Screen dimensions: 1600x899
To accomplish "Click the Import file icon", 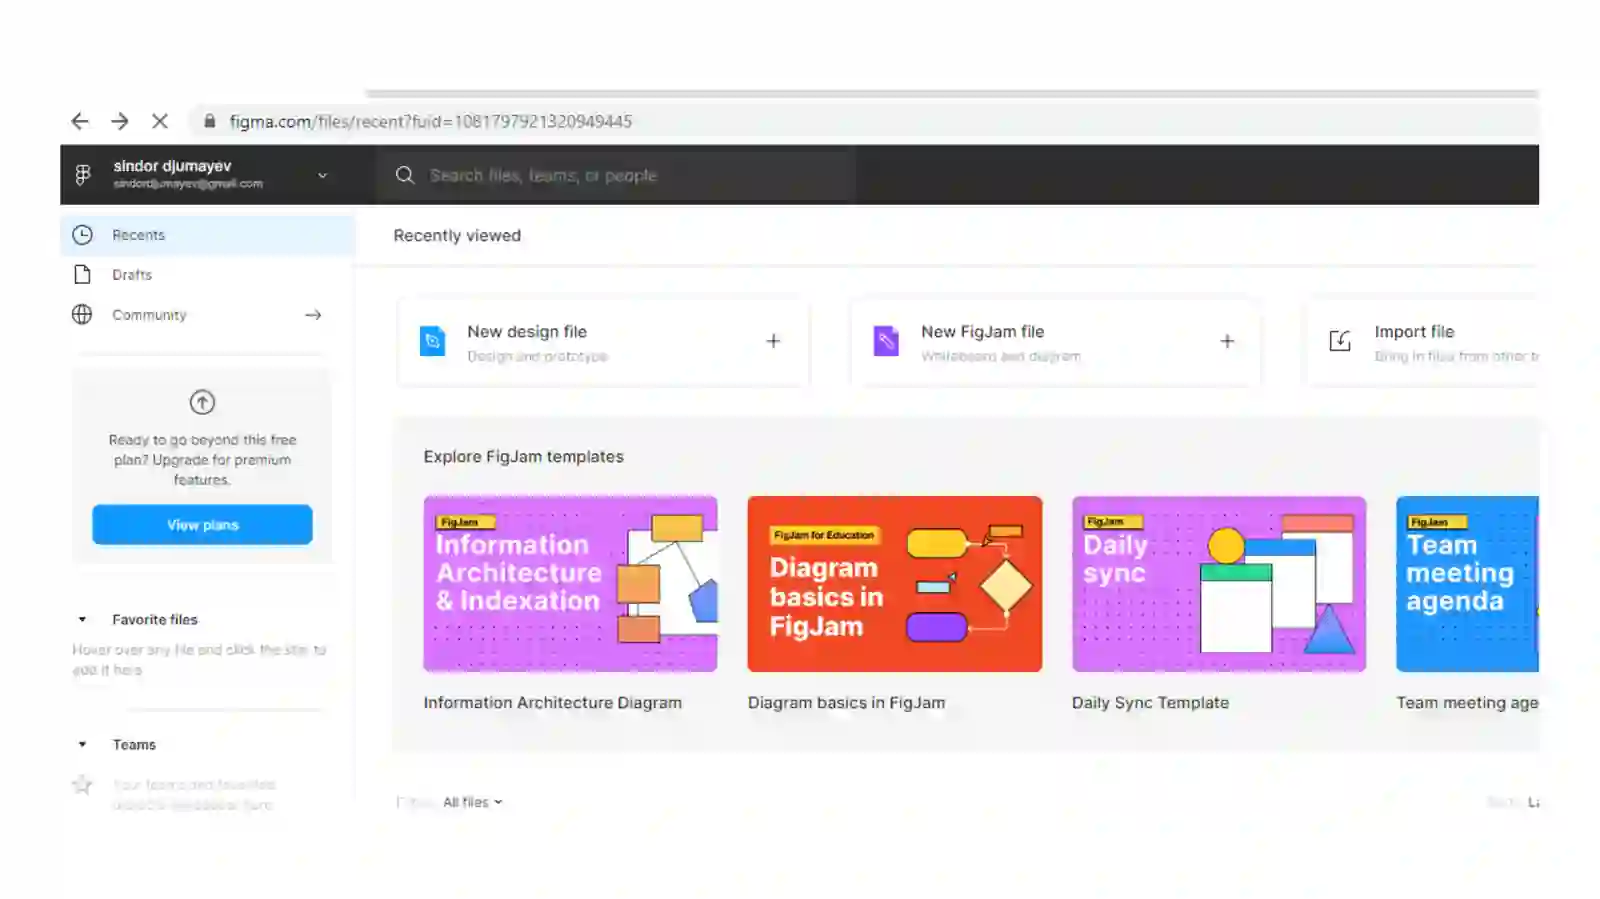I will (1340, 341).
